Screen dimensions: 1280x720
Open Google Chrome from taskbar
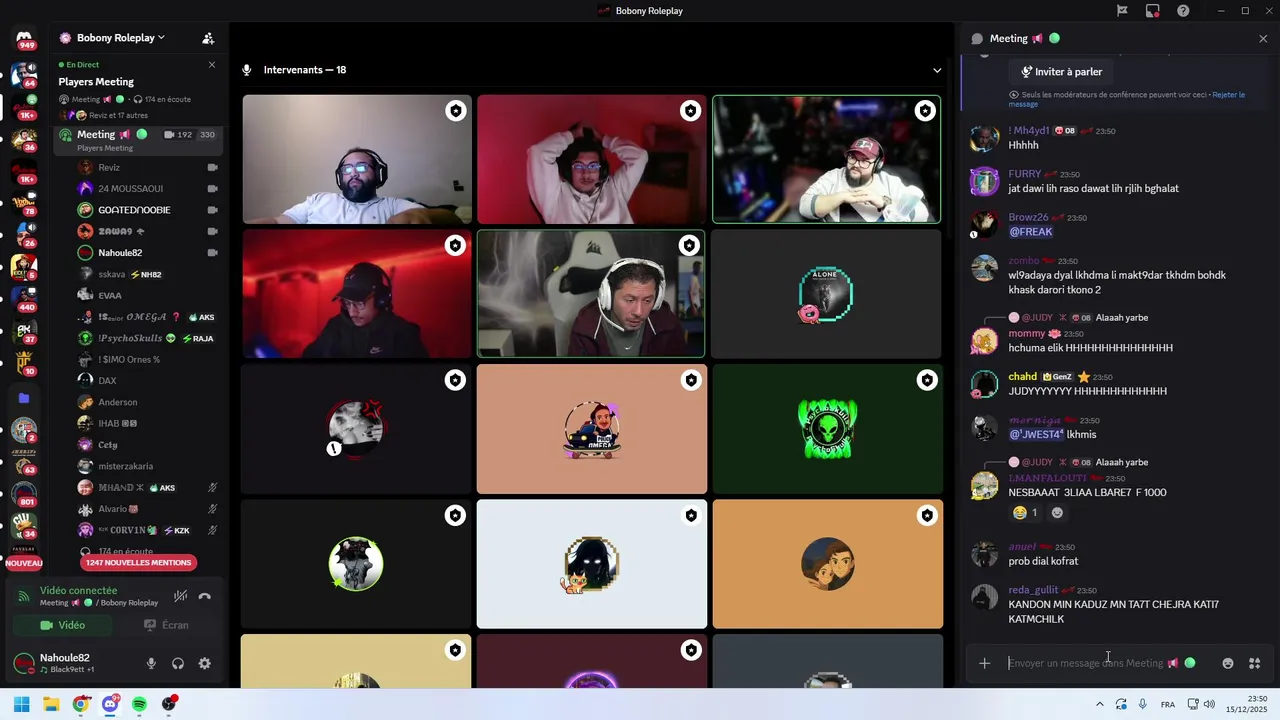pos(80,704)
